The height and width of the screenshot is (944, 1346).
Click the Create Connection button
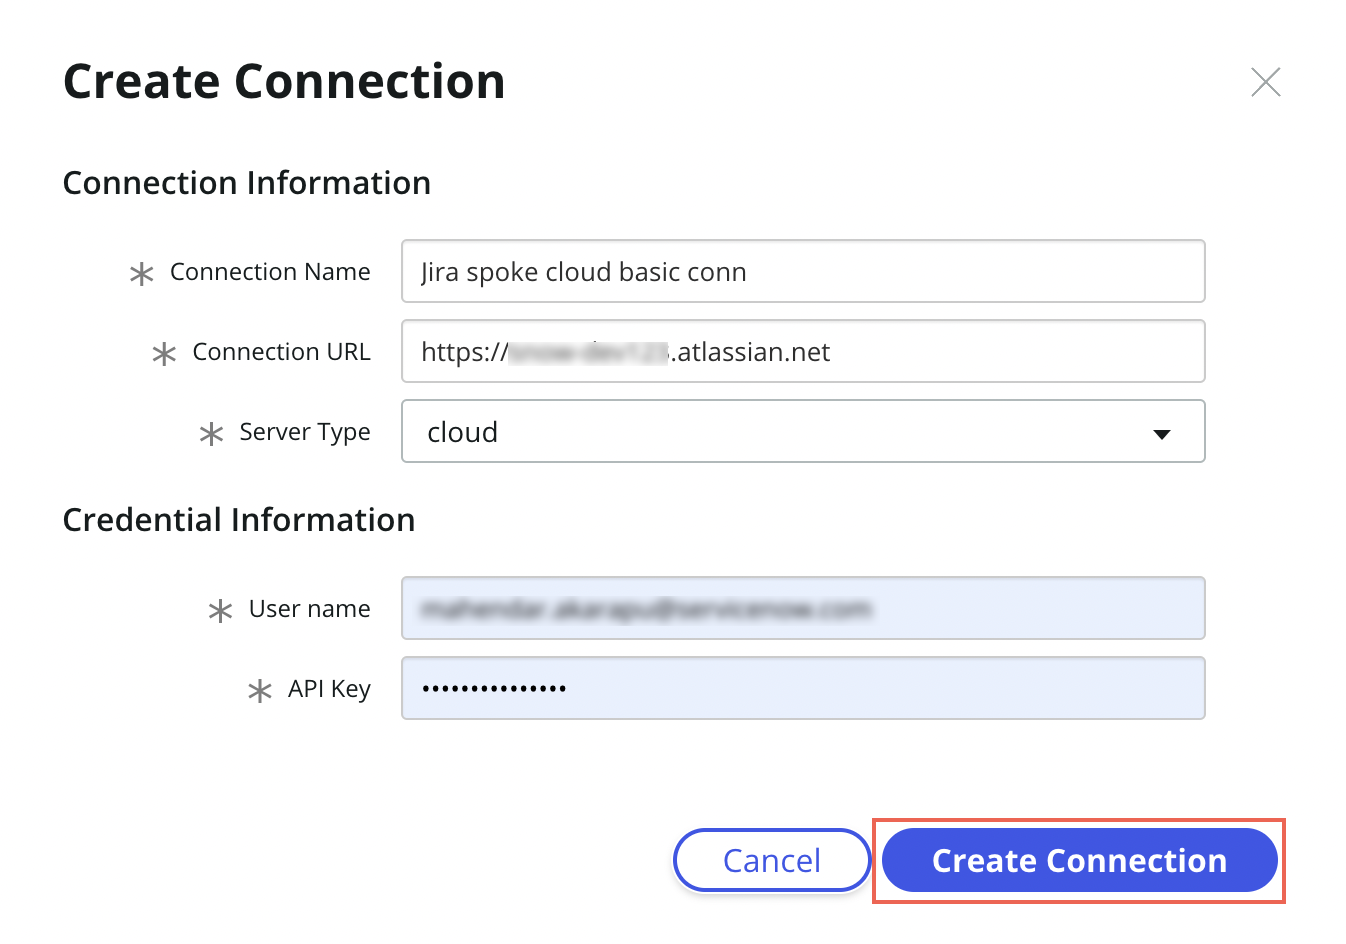1079,860
